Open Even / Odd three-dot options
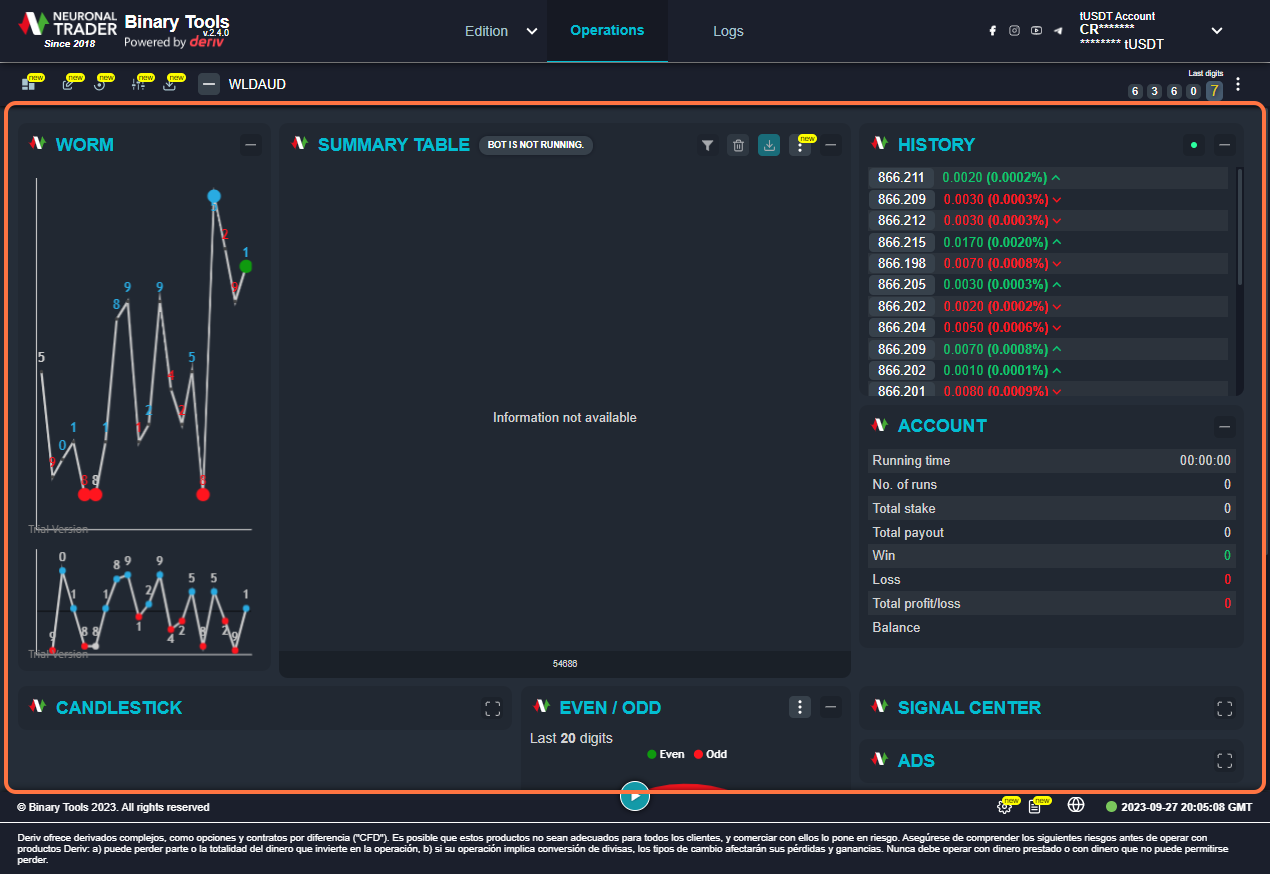The height and width of the screenshot is (874, 1270). click(800, 707)
